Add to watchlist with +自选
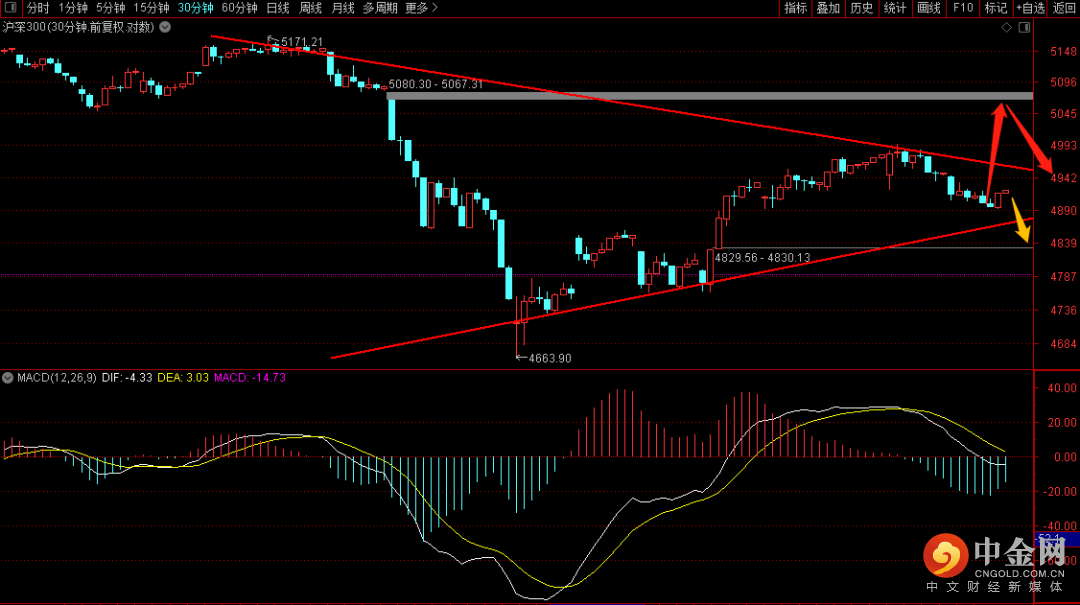Screen dimensions: 1080x605 pyautogui.click(x=1030, y=8)
